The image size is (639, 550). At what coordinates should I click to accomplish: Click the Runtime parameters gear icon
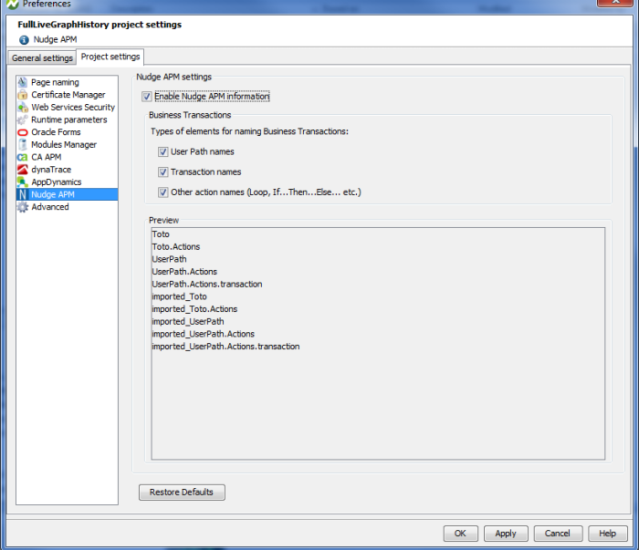pos(22,120)
